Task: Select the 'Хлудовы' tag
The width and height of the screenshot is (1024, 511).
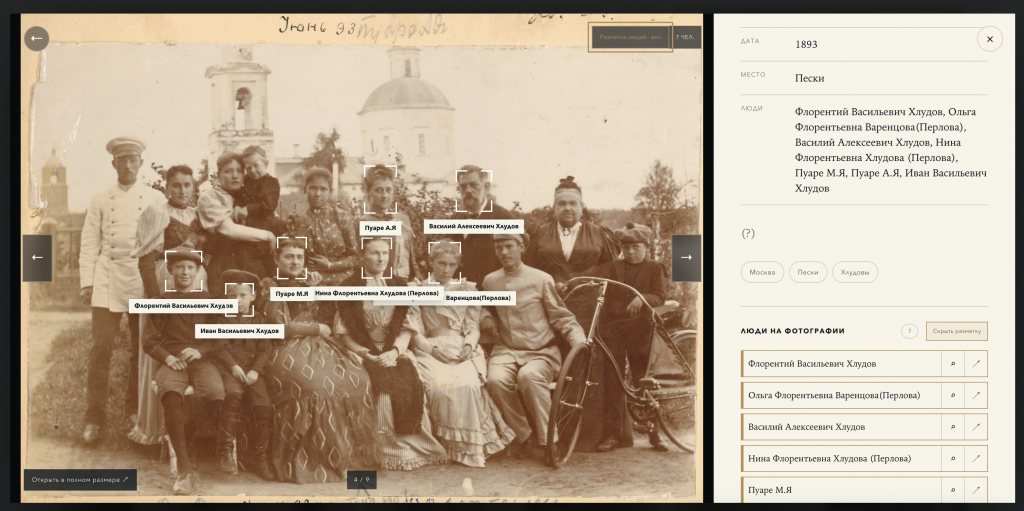Action: point(855,272)
